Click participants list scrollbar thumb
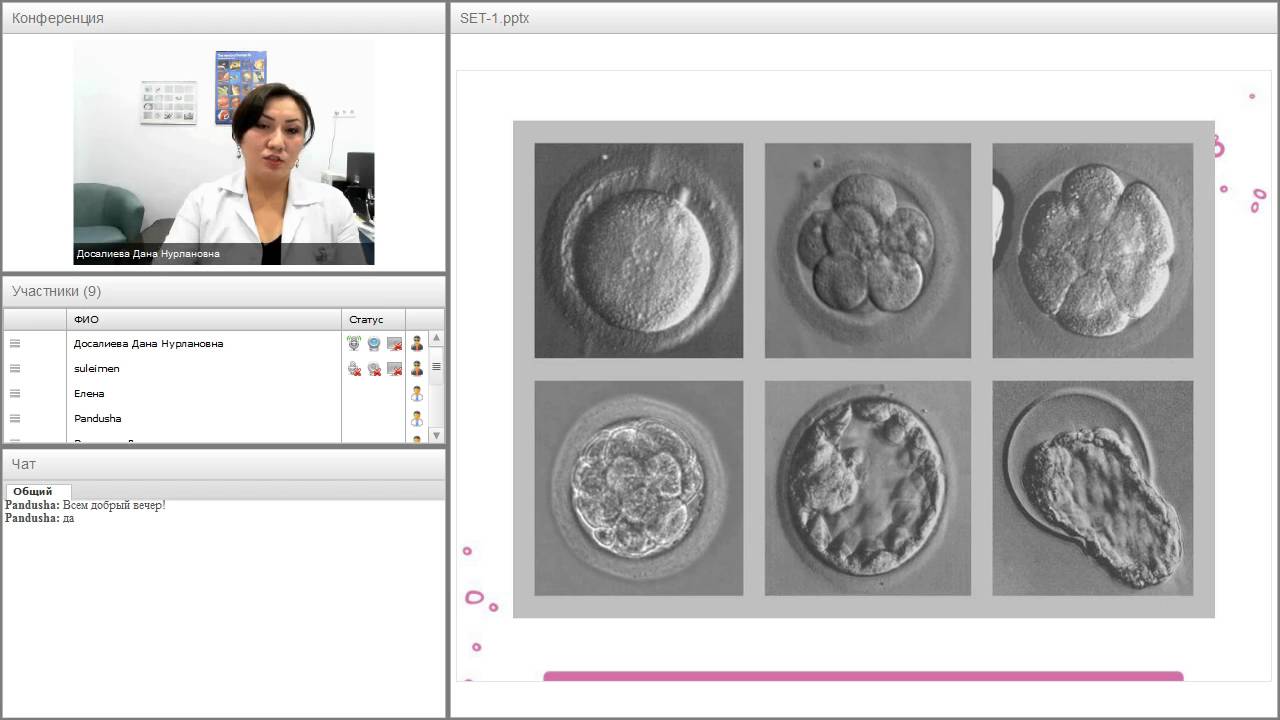This screenshot has width=1280, height=720. coord(436,367)
